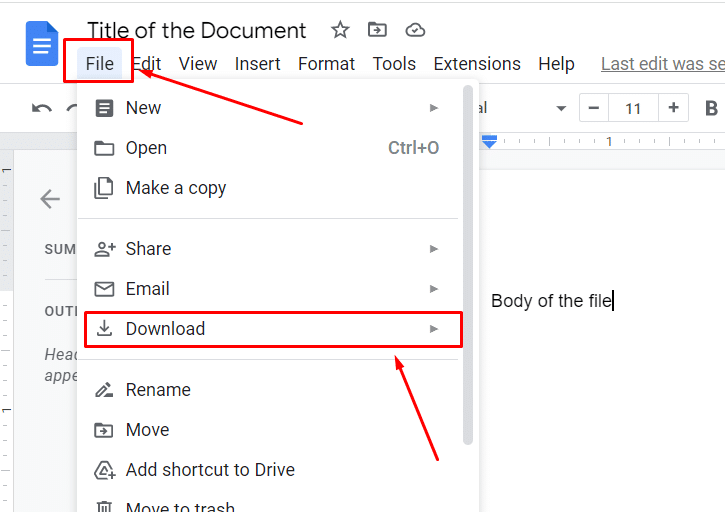The image size is (725, 512).
Task: Click the font size field showing 11
Action: click(633, 108)
